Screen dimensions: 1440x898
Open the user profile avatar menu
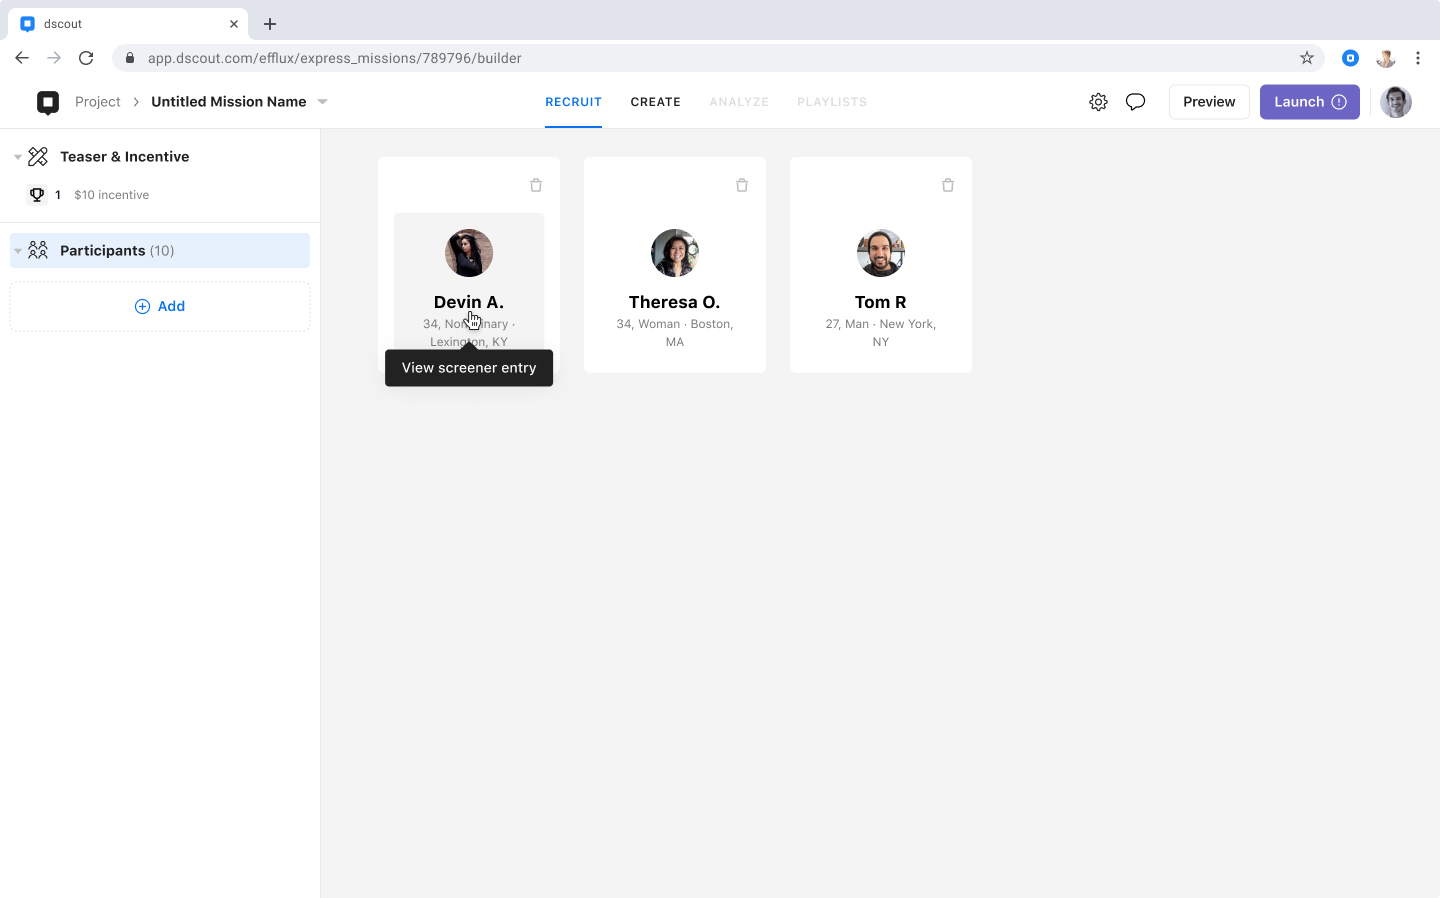(1396, 102)
